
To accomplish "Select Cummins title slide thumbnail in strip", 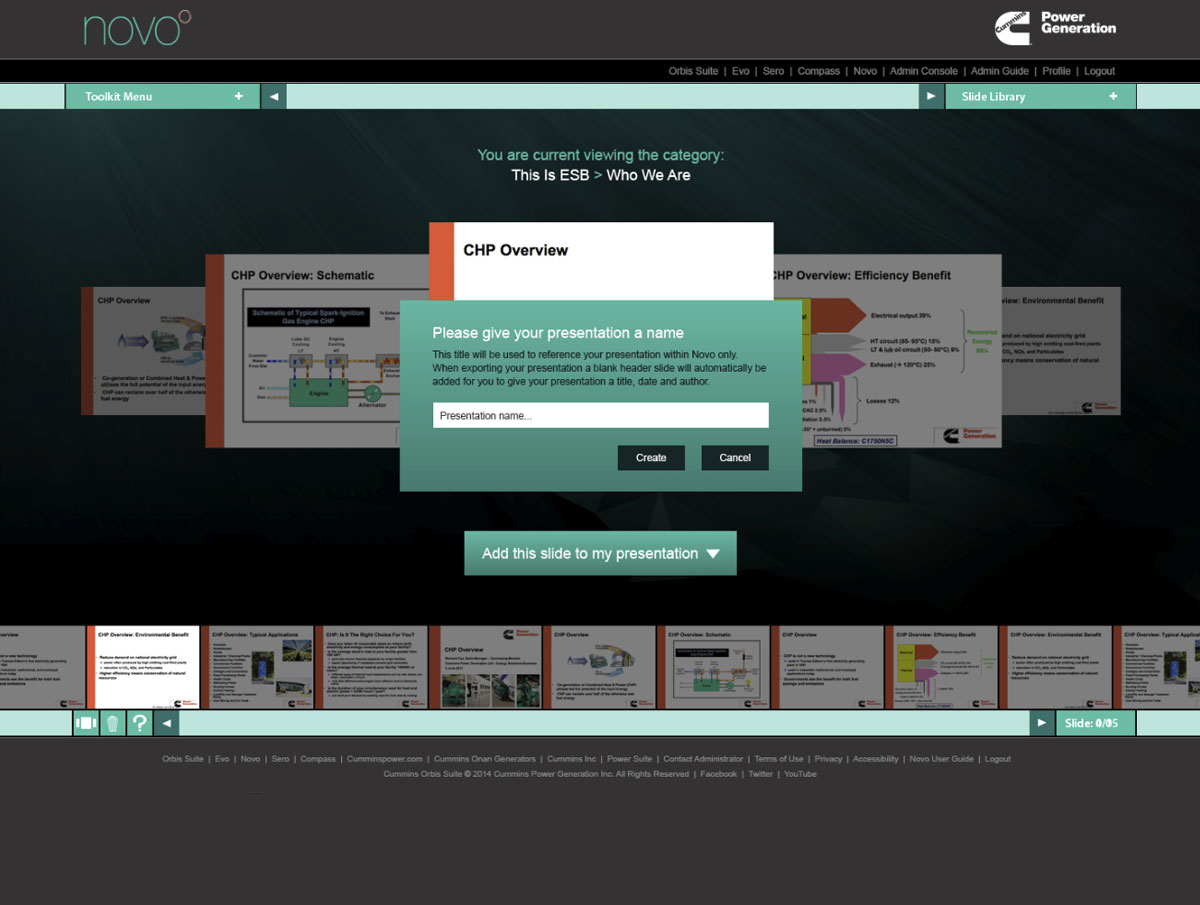I will point(485,667).
